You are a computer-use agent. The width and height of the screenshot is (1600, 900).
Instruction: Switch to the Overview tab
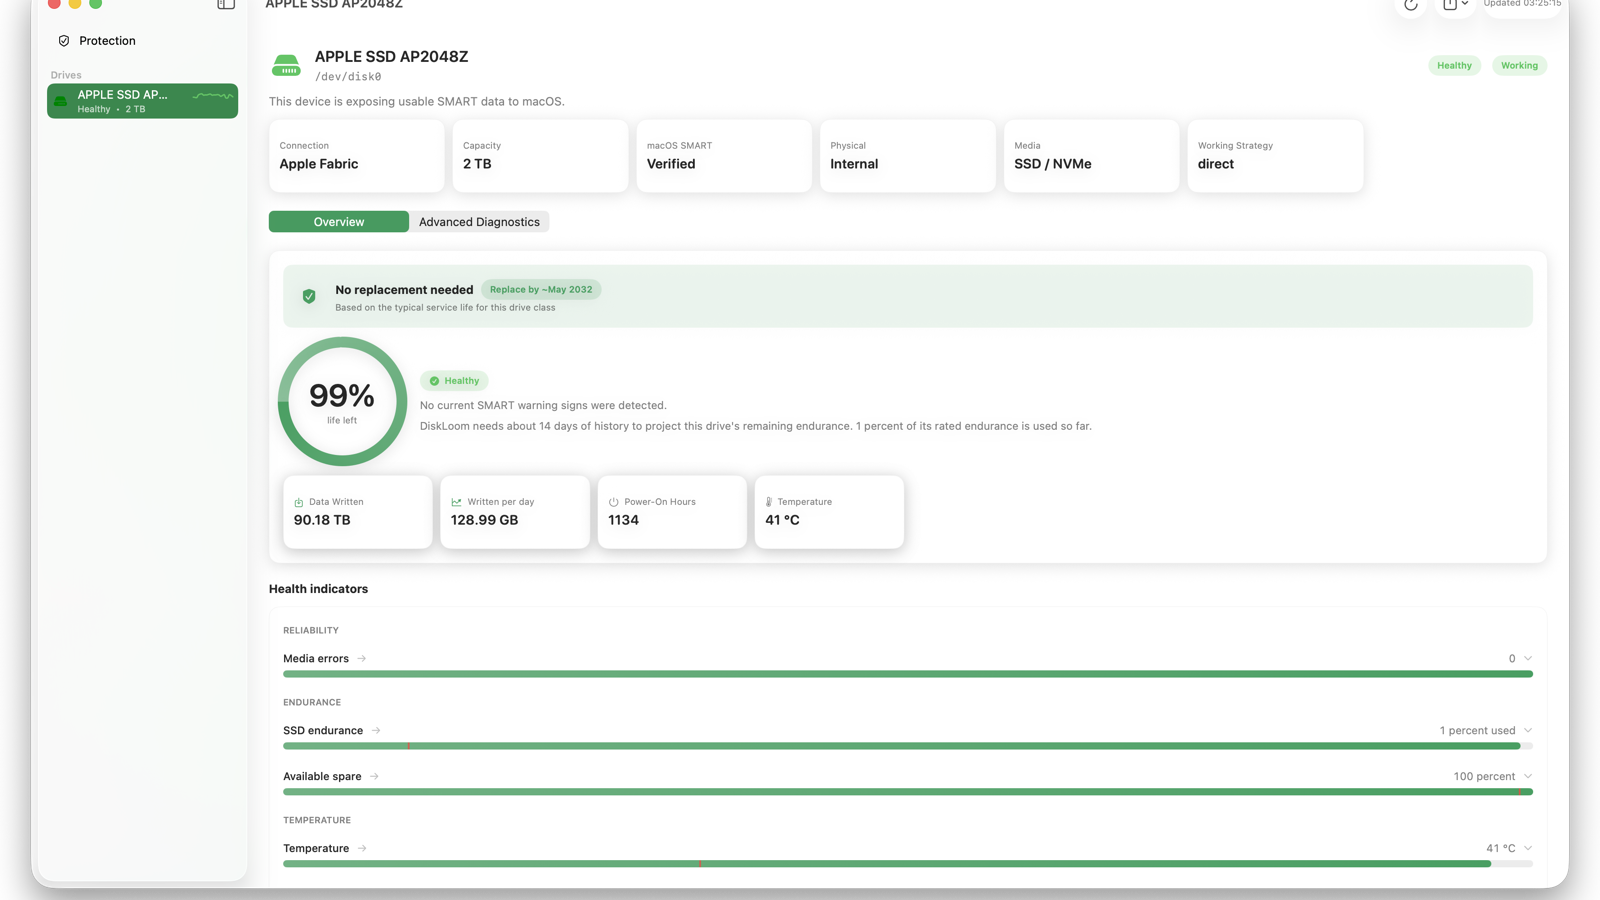tap(339, 222)
